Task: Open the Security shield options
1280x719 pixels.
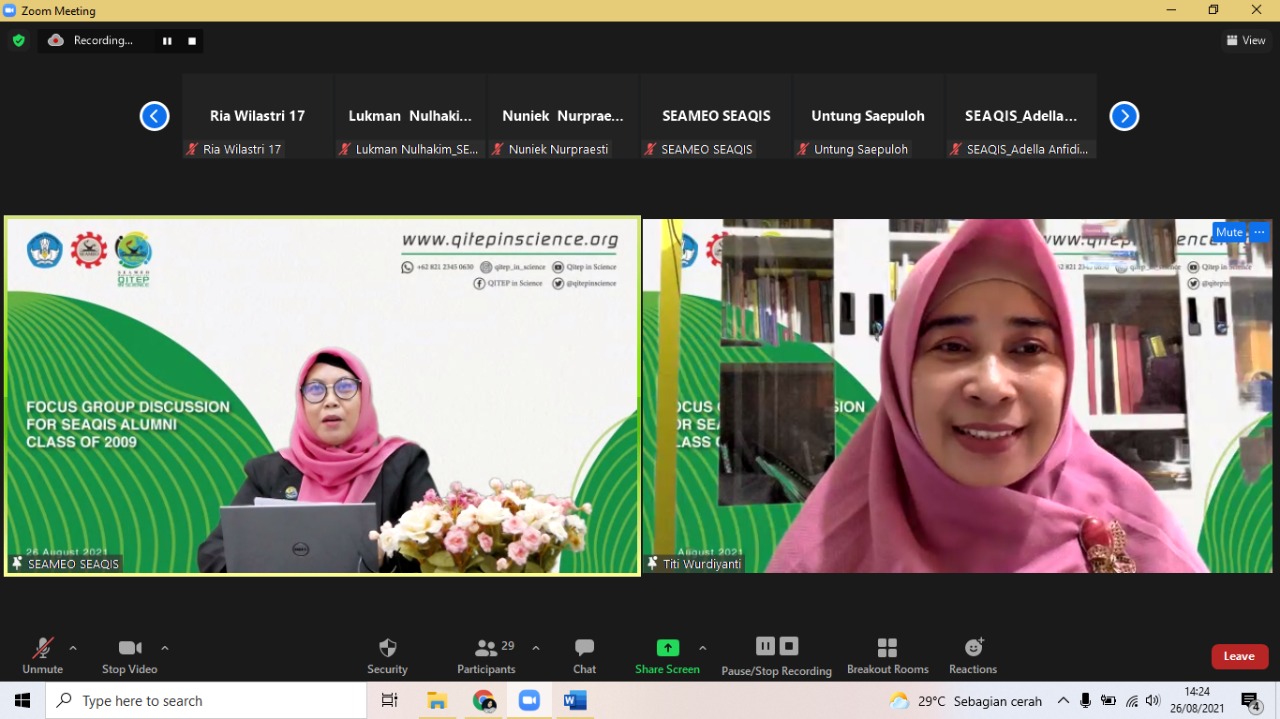Action: point(388,655)
